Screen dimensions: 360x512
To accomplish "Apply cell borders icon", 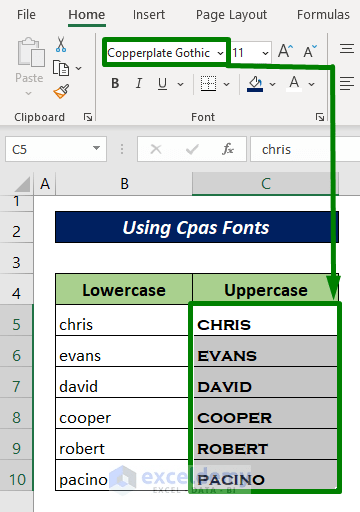I will pyautogui.click(x=208, y=83).
